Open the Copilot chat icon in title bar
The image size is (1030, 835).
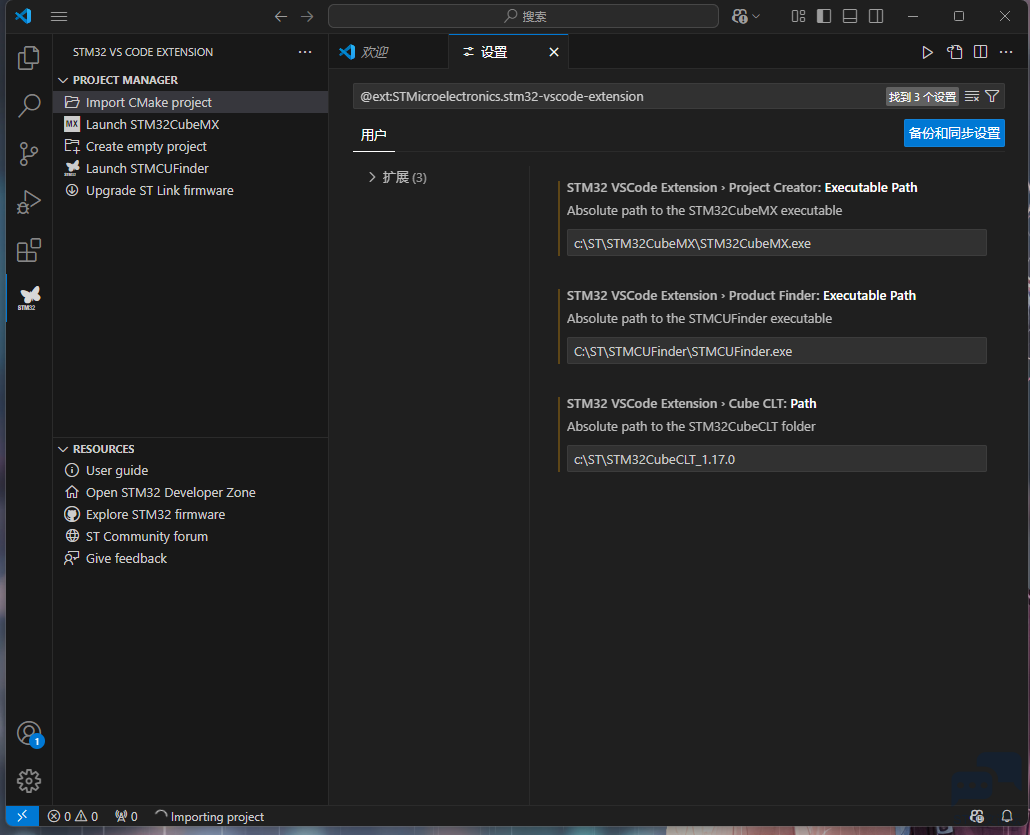tap(740, 16)
